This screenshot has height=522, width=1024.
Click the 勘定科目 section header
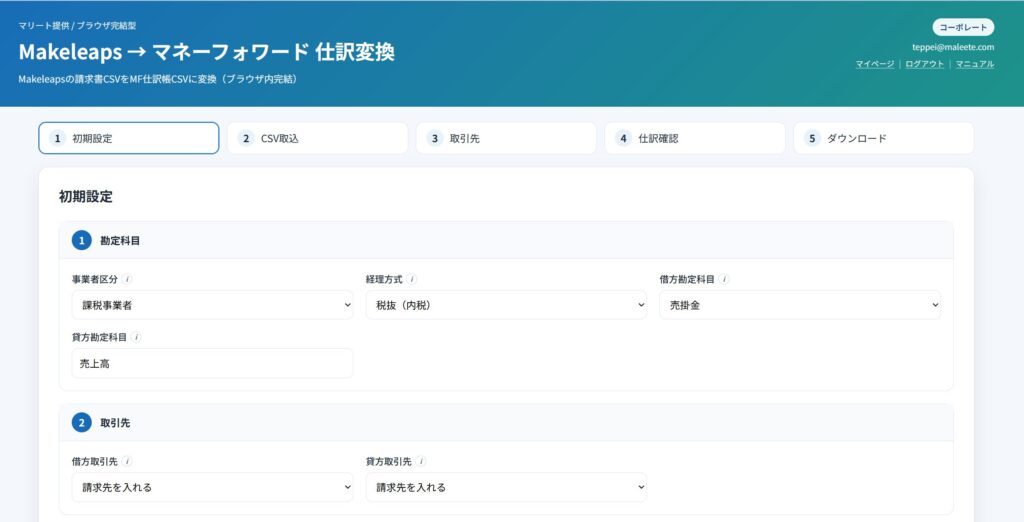[506, 240]
